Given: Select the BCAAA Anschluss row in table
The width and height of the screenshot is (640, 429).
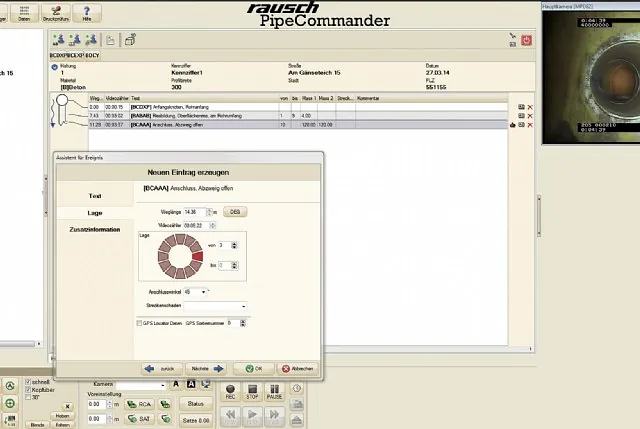Looking at the screenshot, I should coord(298,125).
